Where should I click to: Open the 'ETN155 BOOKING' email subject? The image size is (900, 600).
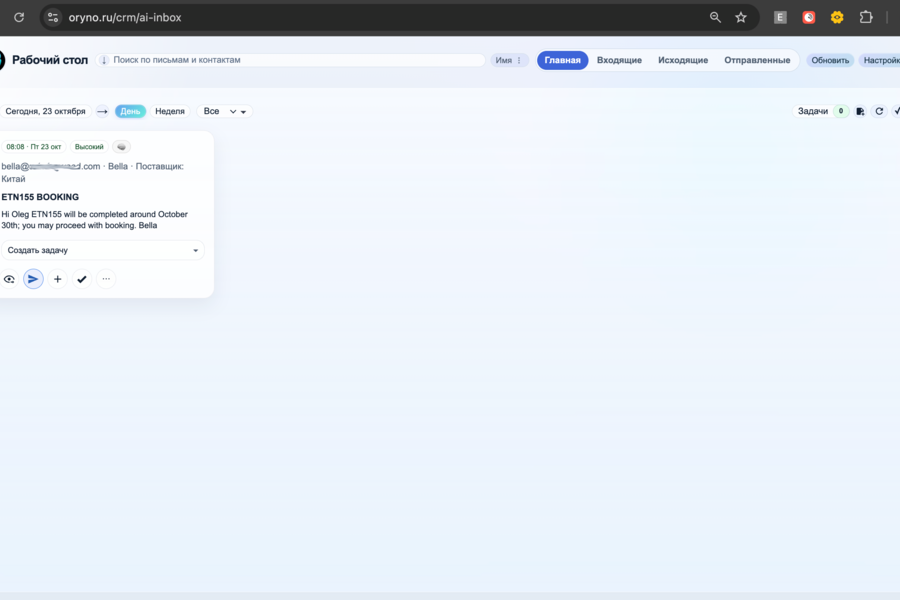[40, 197]
